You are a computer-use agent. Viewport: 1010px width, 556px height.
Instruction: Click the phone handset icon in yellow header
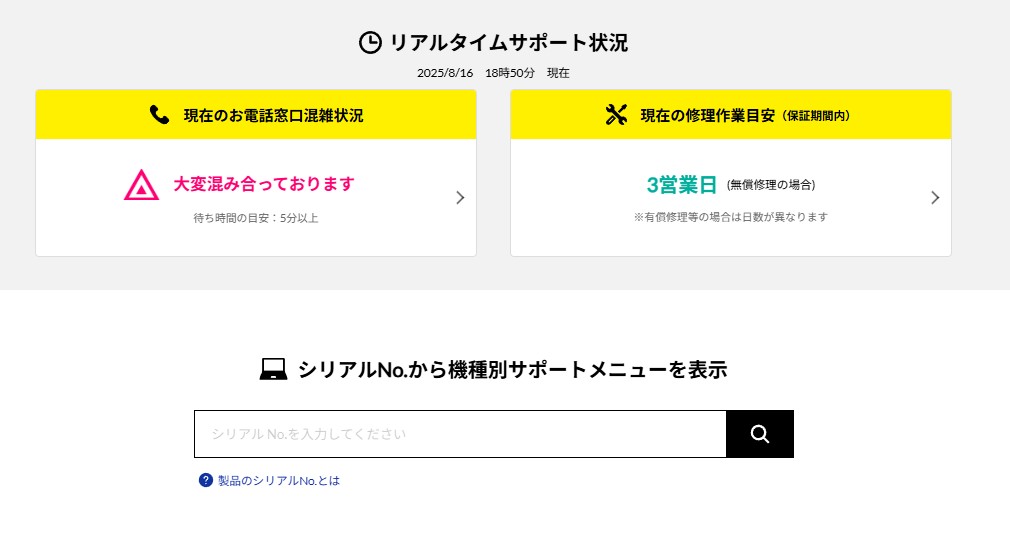click(159, 115)
